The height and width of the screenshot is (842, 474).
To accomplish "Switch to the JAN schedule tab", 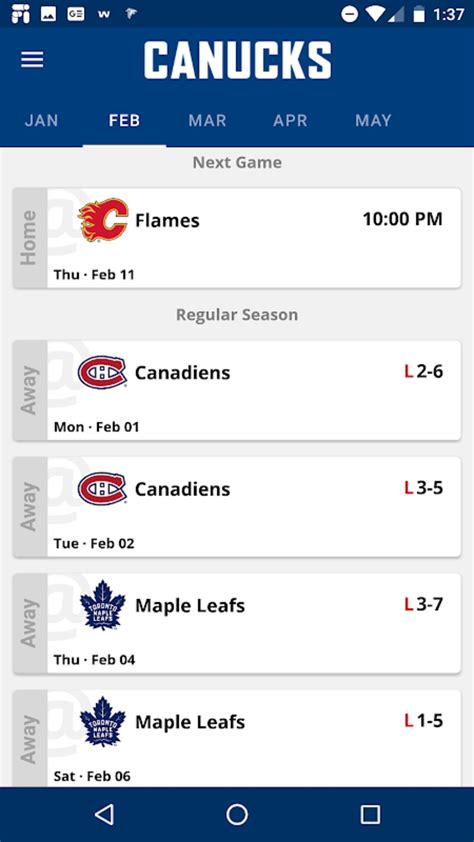I will coord(41,120).
